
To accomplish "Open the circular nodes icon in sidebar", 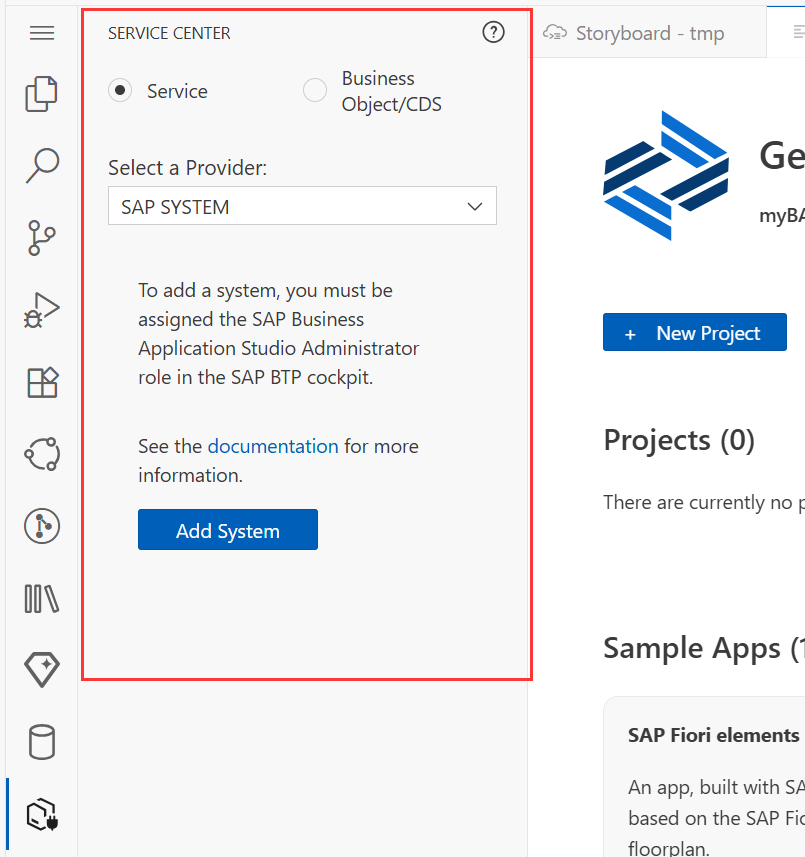I will (x=42, y=454).
